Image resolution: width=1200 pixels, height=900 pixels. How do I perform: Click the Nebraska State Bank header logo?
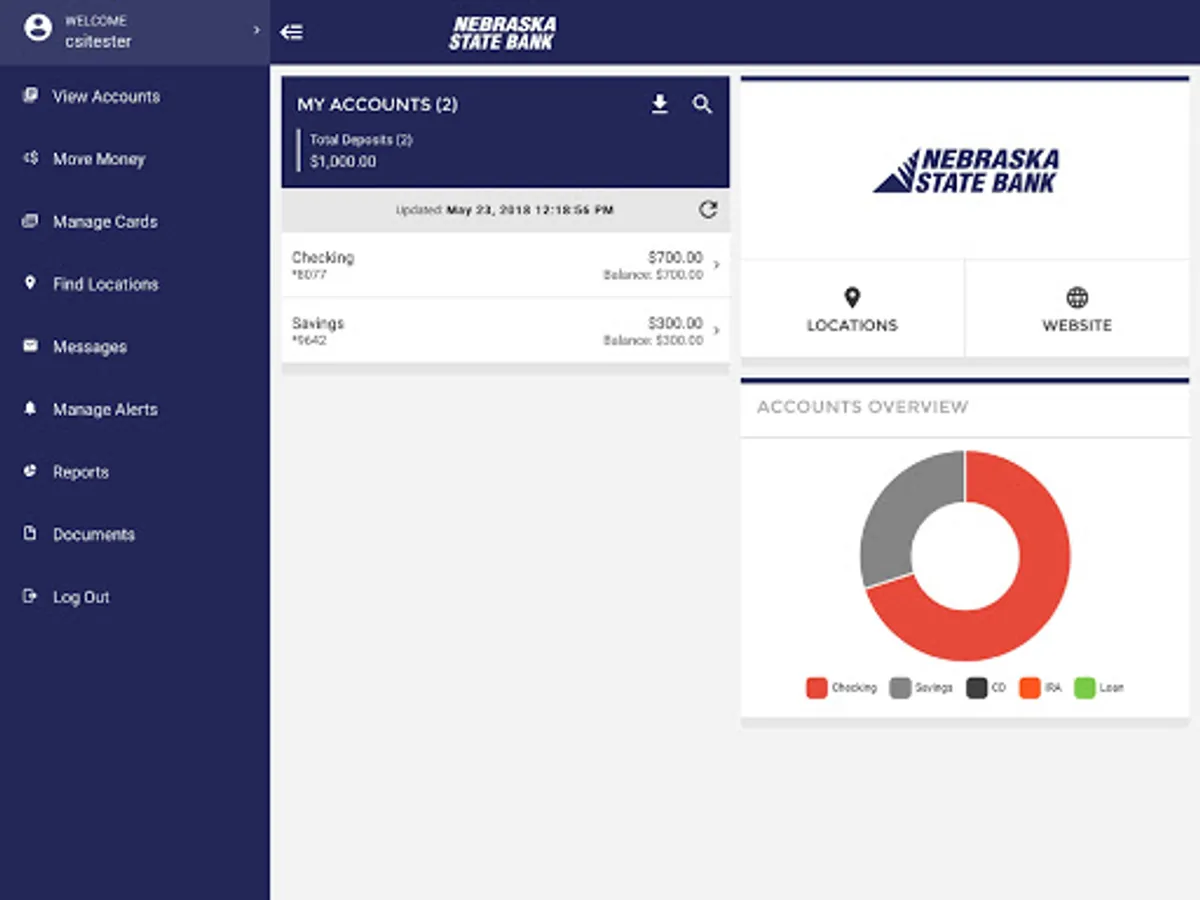tap(502, 33)
